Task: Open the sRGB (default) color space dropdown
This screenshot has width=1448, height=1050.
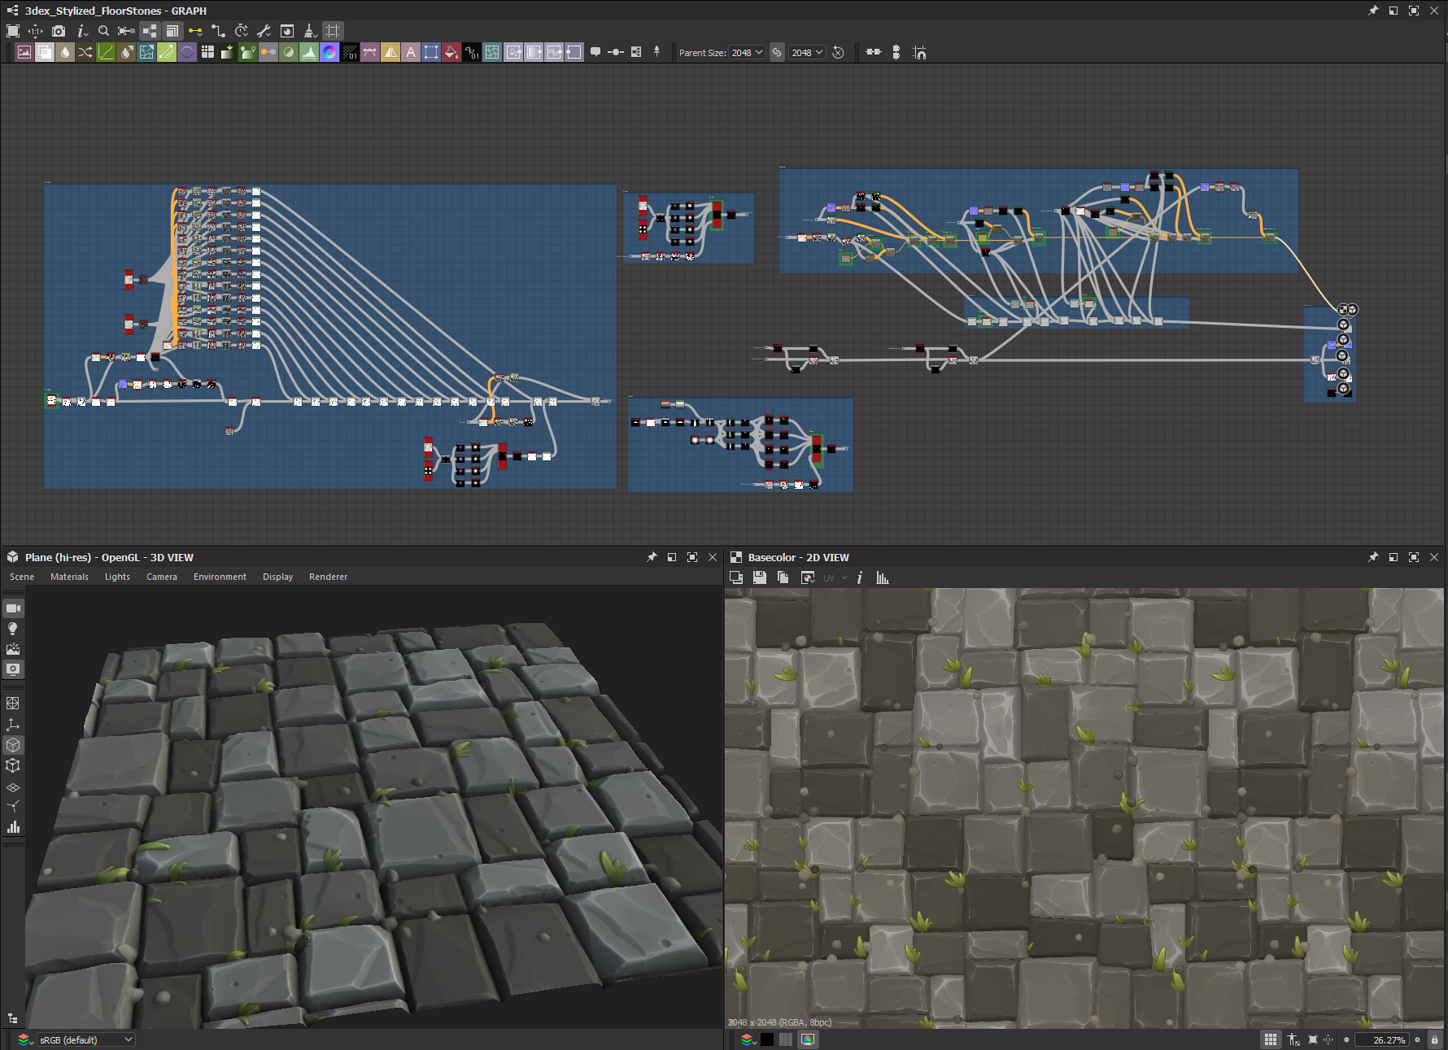Action: coord(85,1040)
